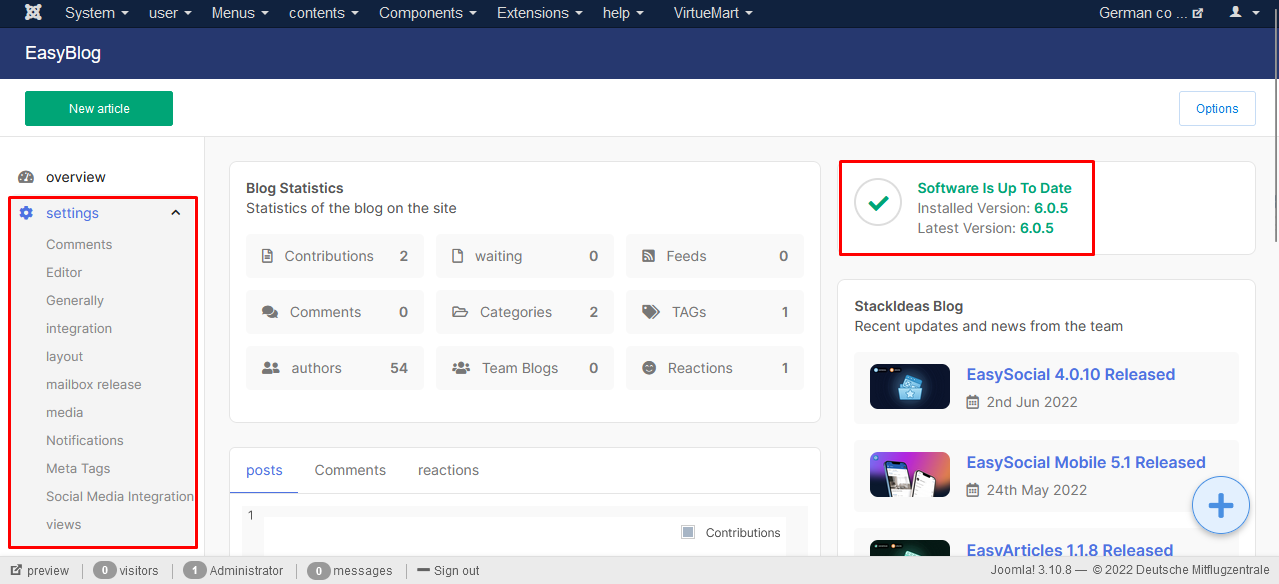Image resolution: width=1279 pixels, height=584 pixels.
Task: Open Notifications settings
Action: coord(85,440)
